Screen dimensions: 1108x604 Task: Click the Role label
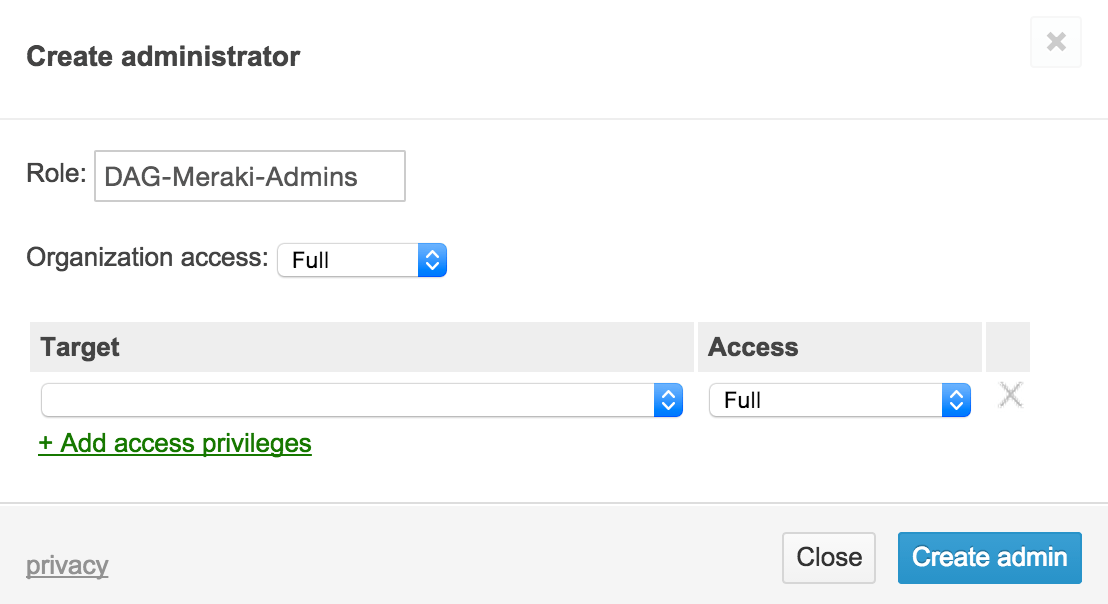(x=56, y=174)
